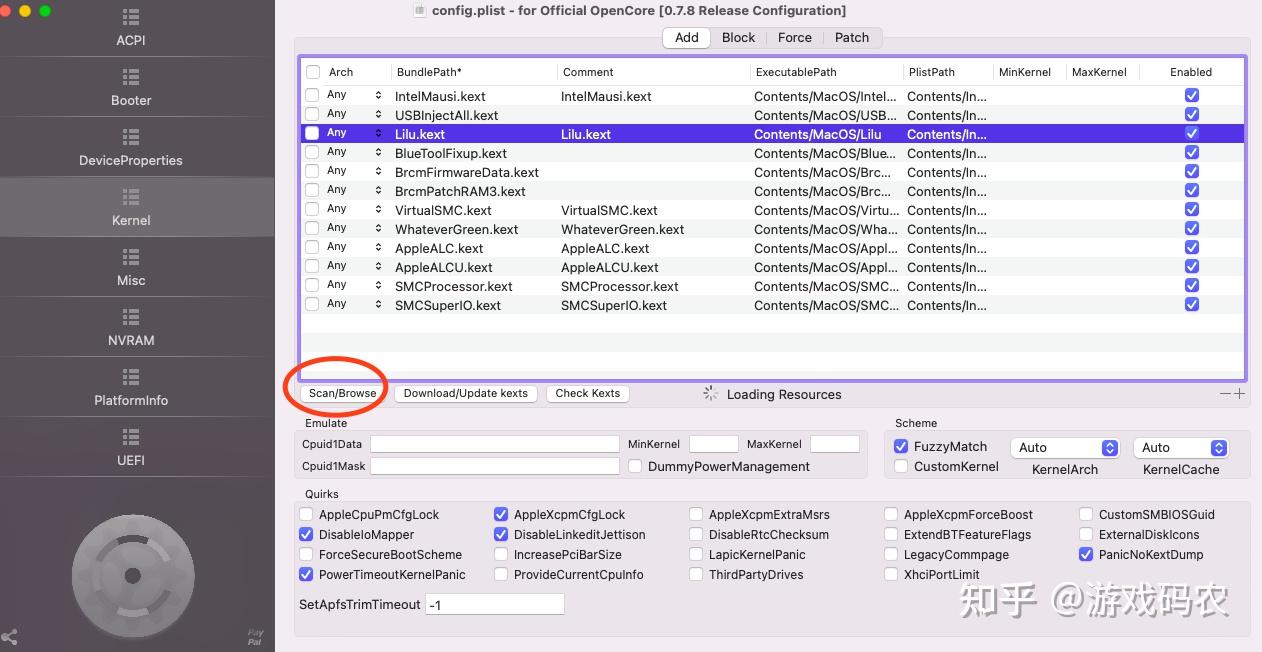Disable the IntelMausi.kext Enabled checkbox
Viewport: 1262px width, 652px height.
click(1192, 96)
